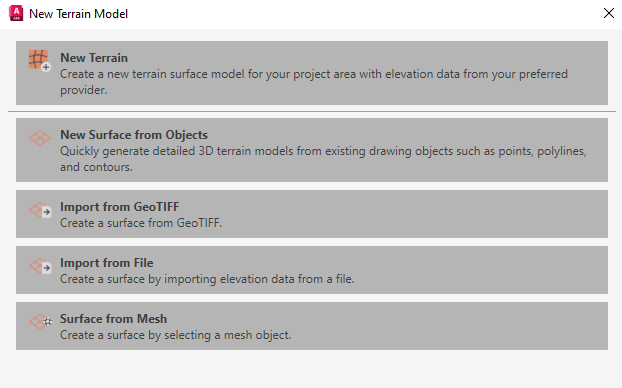Select the New Terrain heading
The width and height of the screenshot is (622, 388).
point(94,58)
